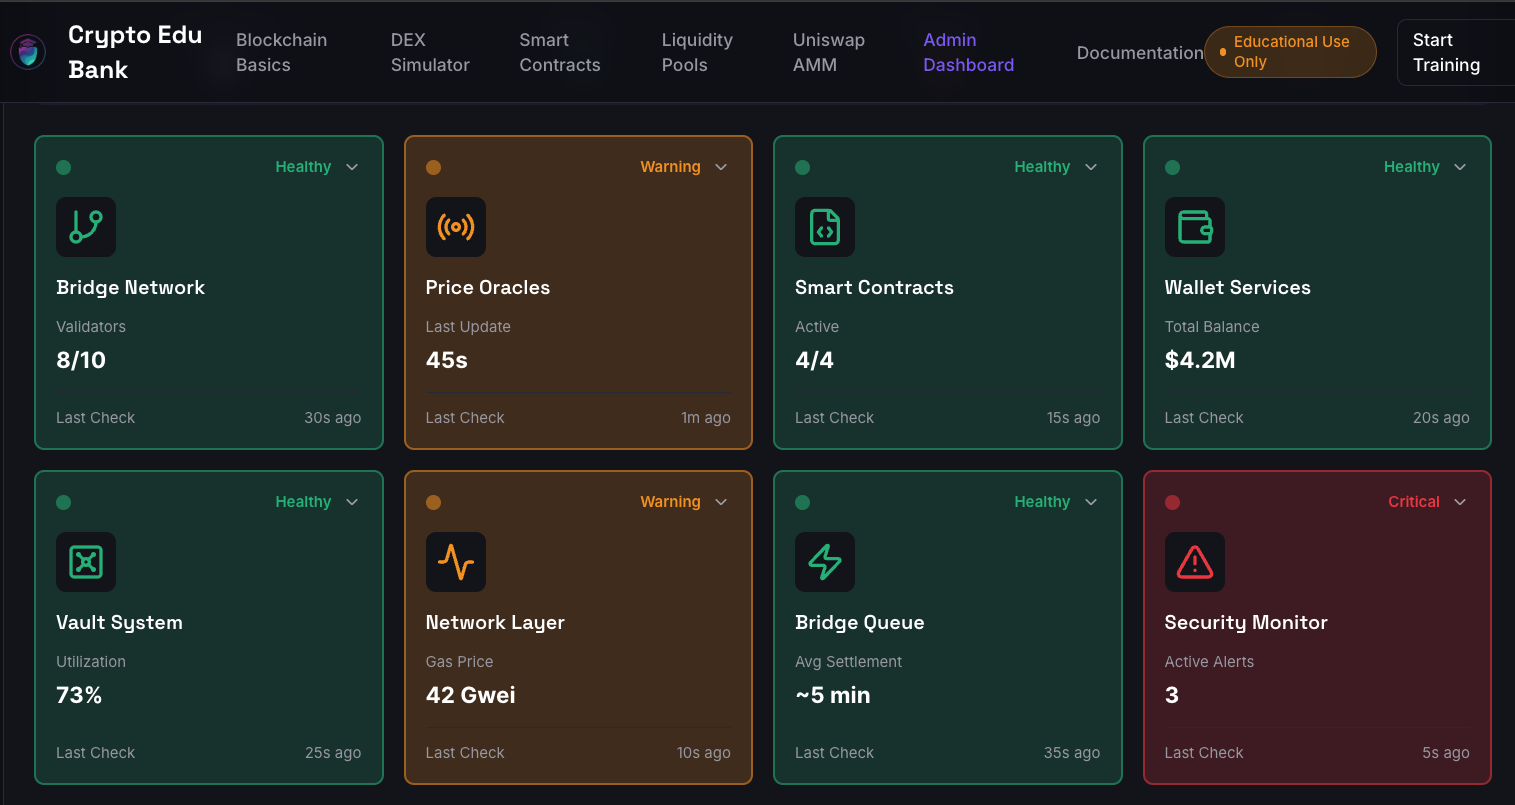The image size is (1515, 805).
Task: Toggle the Security Monitor critical status dot
Action: (1172, 502)
